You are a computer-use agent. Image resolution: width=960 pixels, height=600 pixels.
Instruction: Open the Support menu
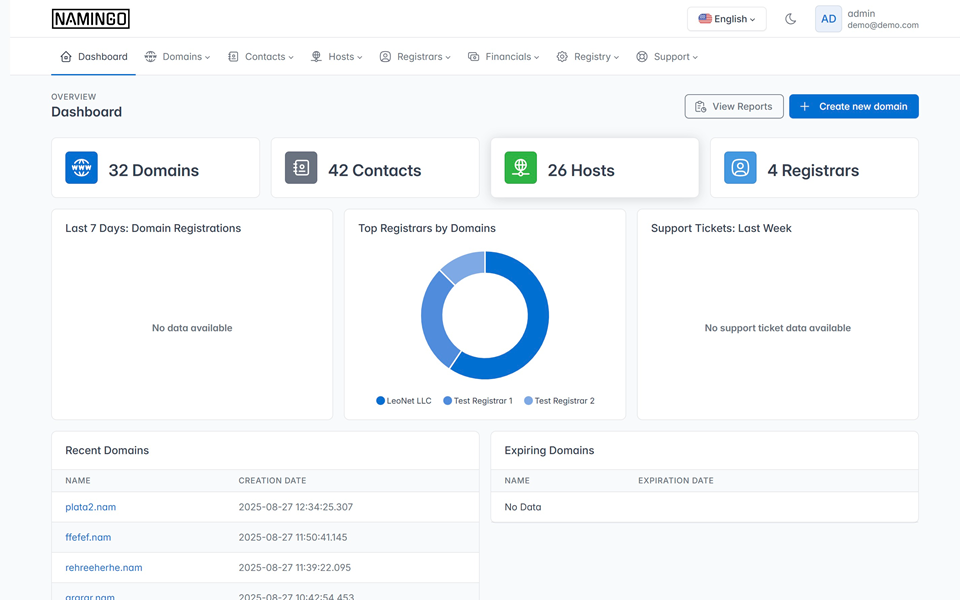coord(667,56)
